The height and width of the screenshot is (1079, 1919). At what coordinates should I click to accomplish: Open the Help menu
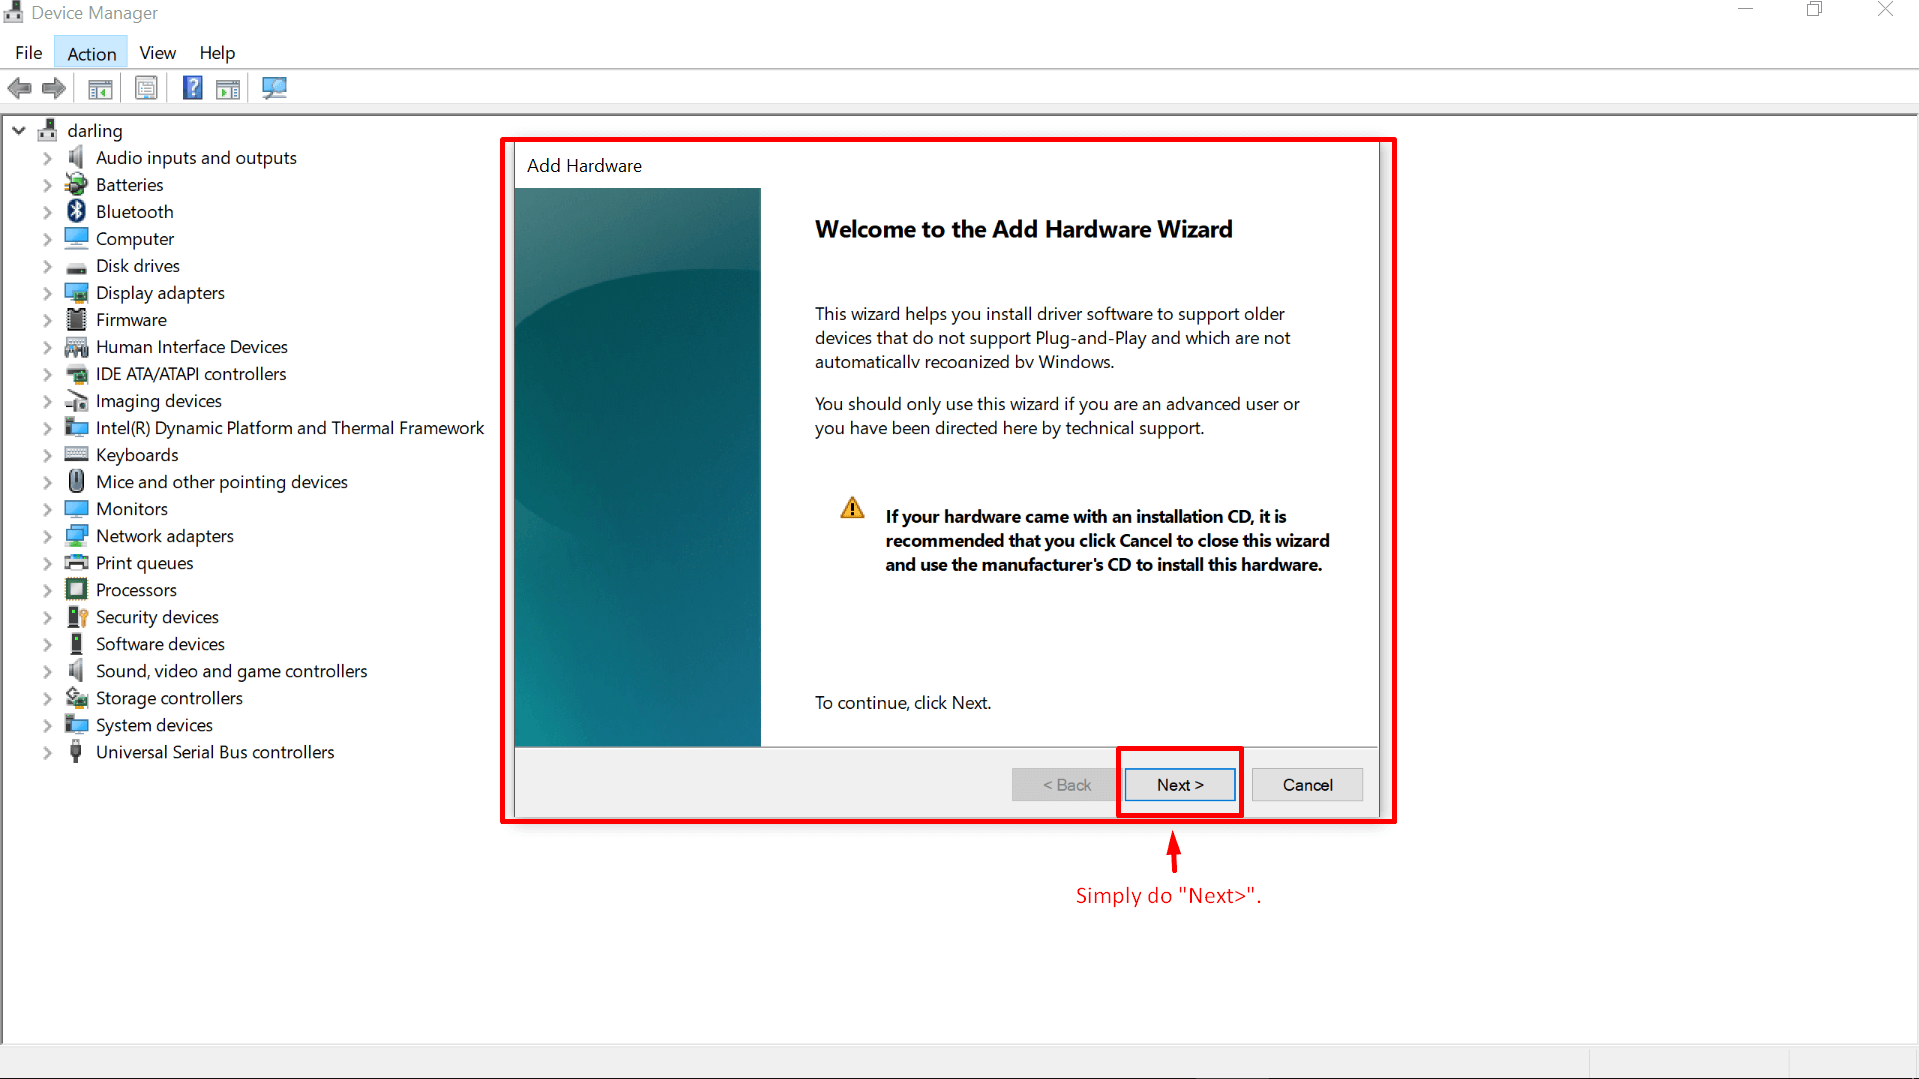tap(216, 53)
